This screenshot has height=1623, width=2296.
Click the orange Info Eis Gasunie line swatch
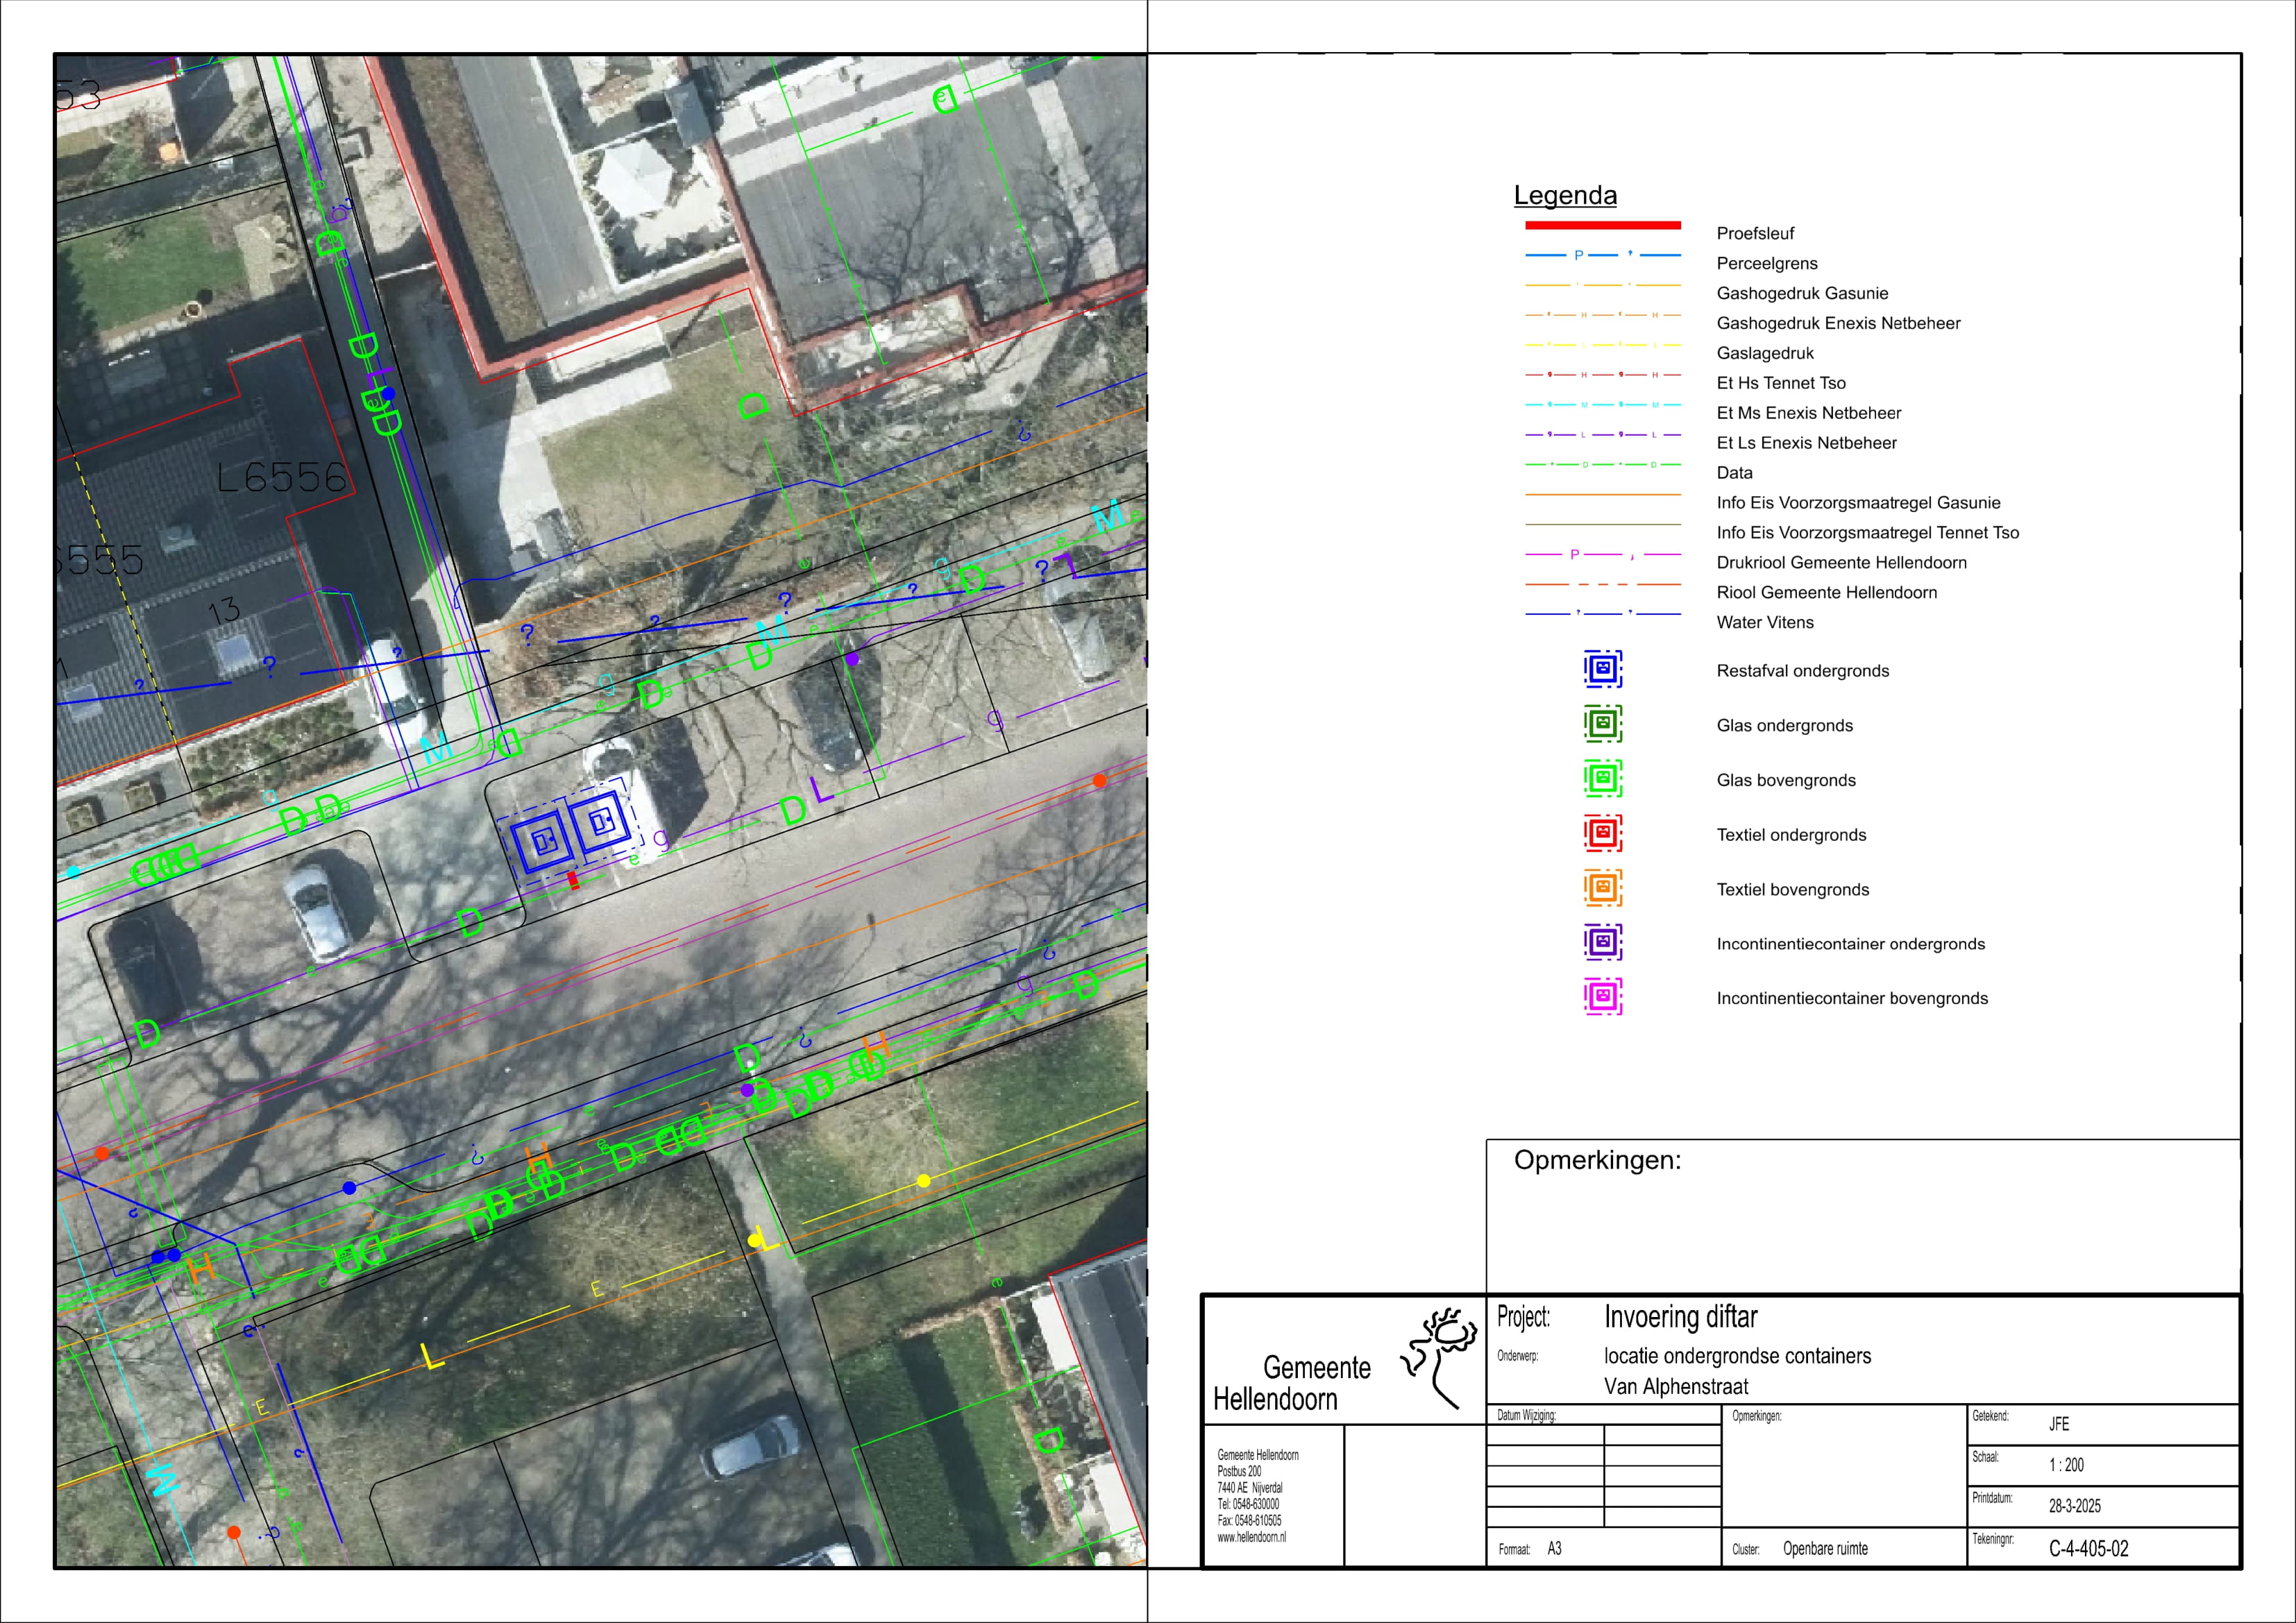pyautogui.click(x=1602, y=495)
